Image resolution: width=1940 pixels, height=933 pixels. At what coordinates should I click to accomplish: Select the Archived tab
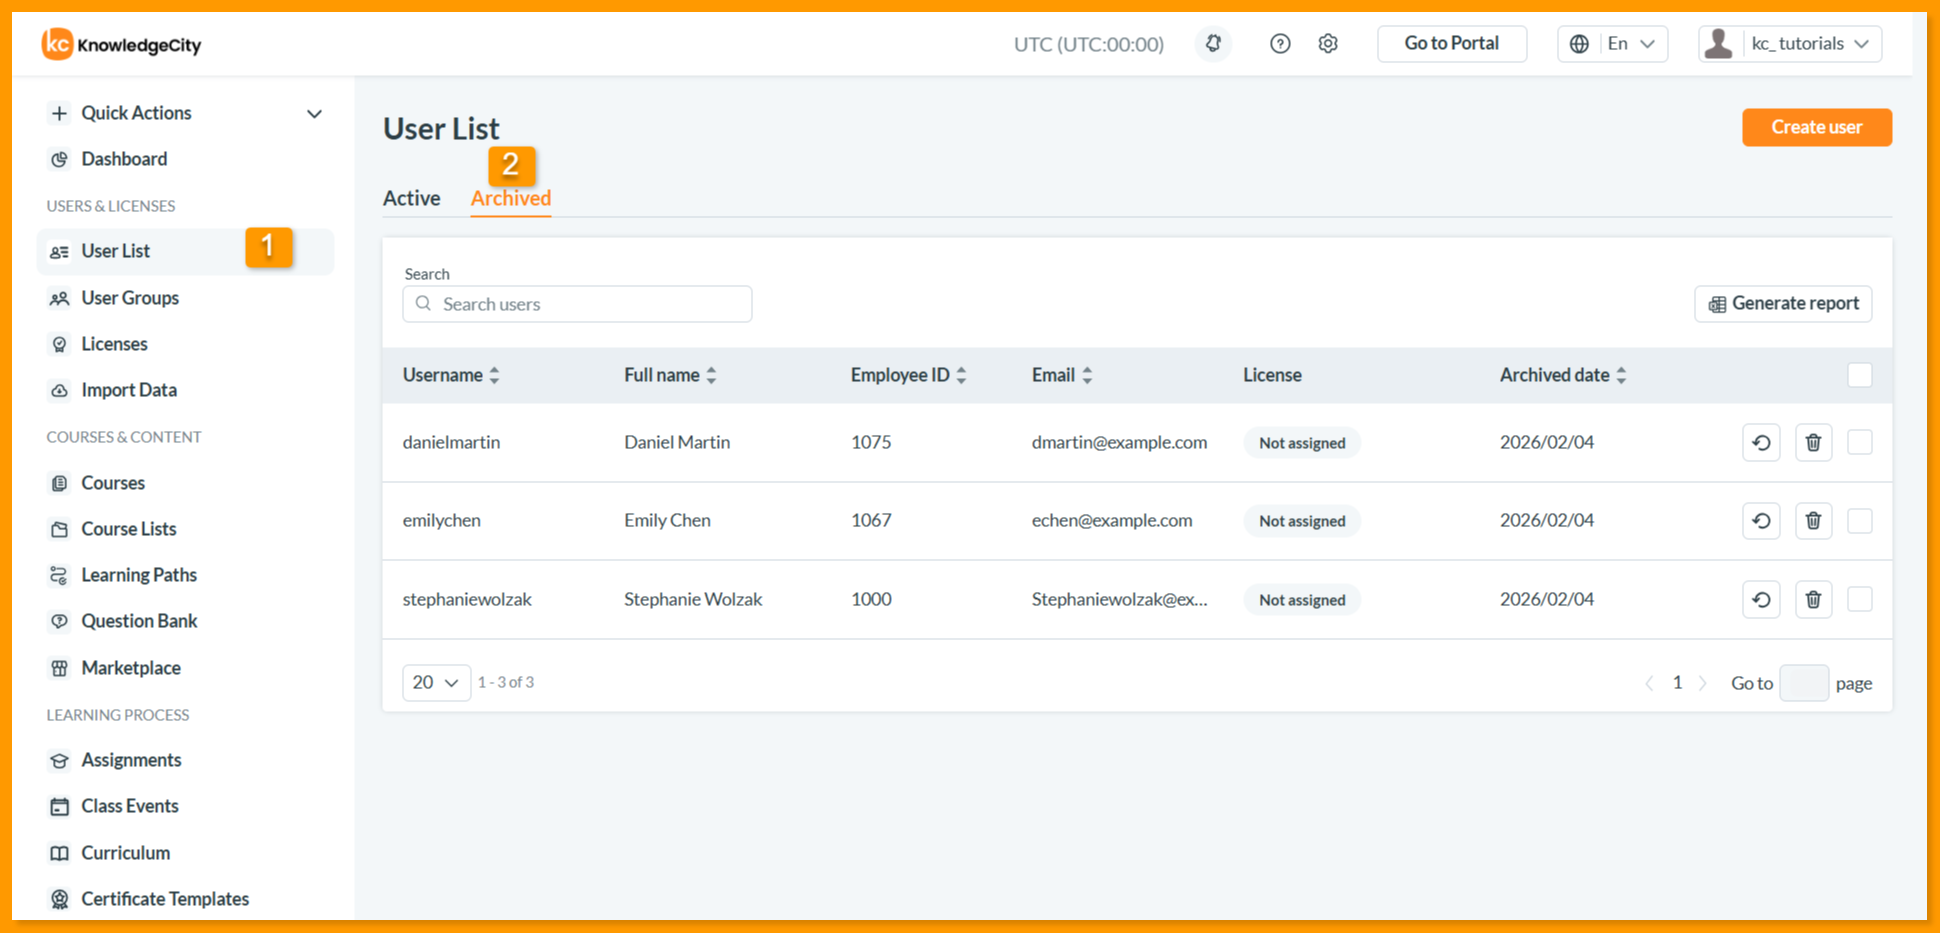(x=511, y=198)
